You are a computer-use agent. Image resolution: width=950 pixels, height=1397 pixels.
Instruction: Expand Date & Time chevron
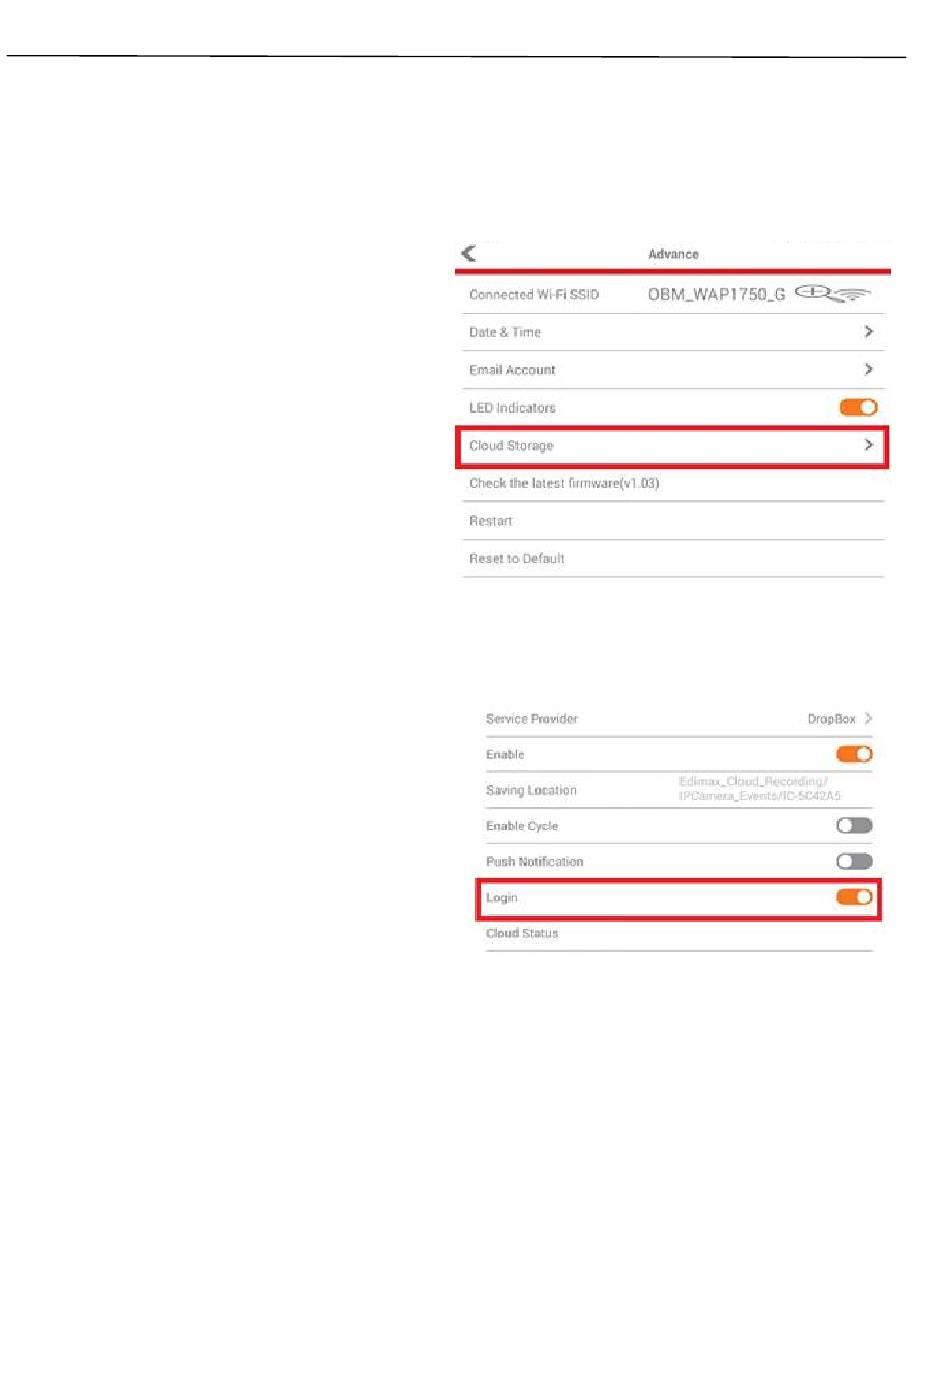[868, 331]
